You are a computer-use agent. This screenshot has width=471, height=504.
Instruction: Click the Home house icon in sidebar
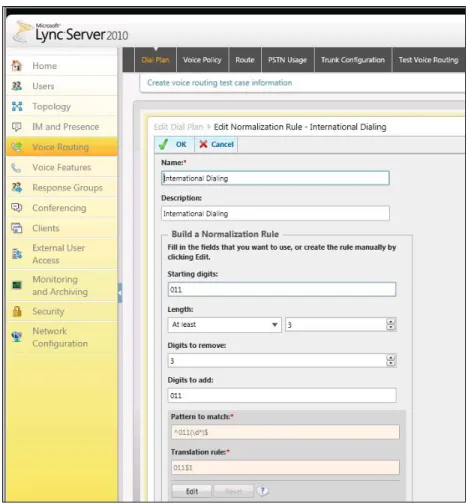tap(17, 66)
